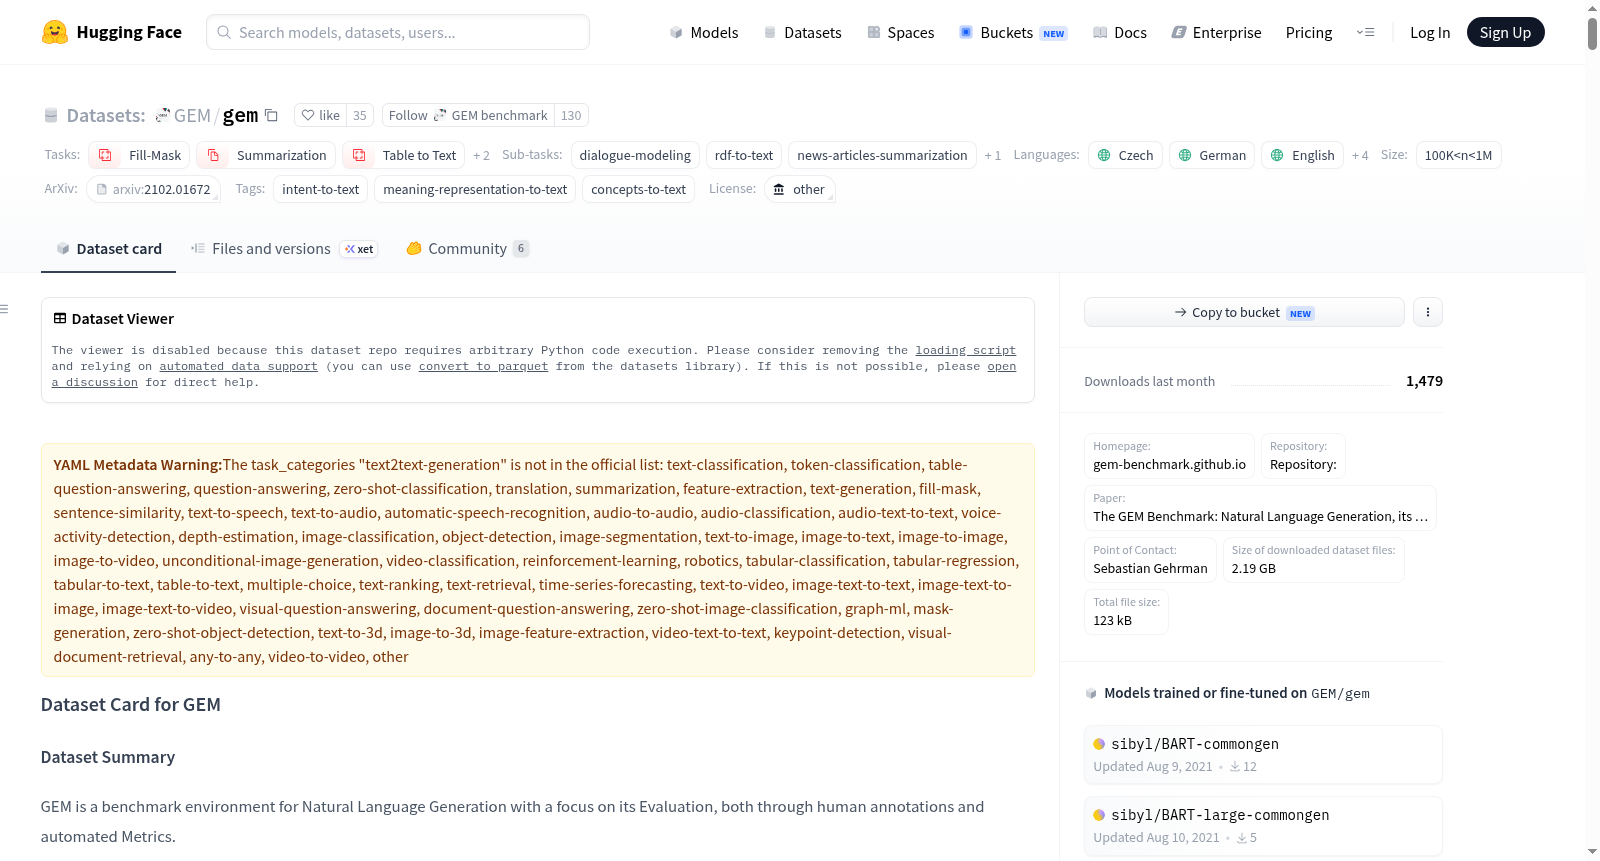Select the rdf-to-text sub-task tag
The image size is (1600, 861).
744,155
